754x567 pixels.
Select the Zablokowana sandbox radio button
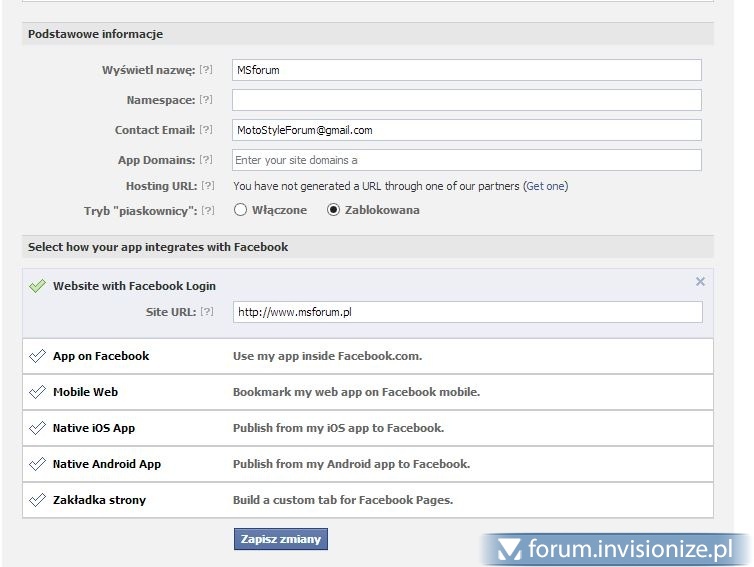(334, 210)
